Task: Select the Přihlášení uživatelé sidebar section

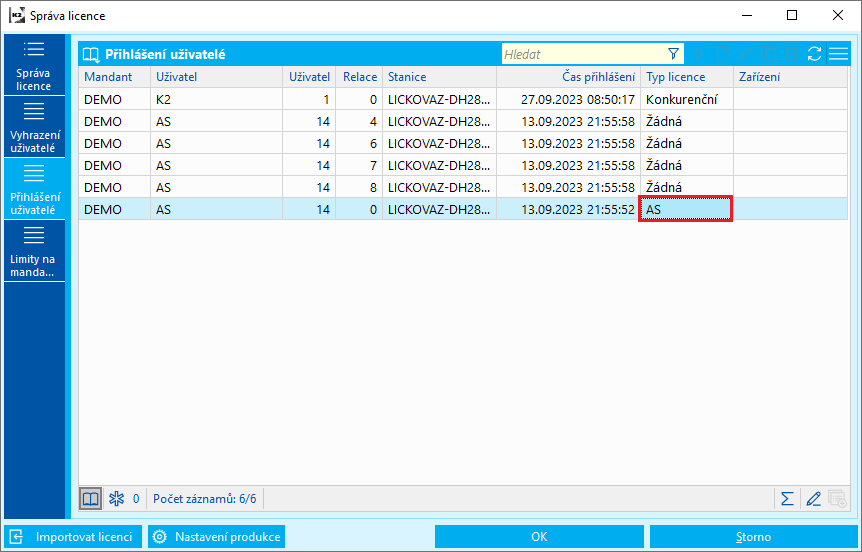Action: coord(34,189)
